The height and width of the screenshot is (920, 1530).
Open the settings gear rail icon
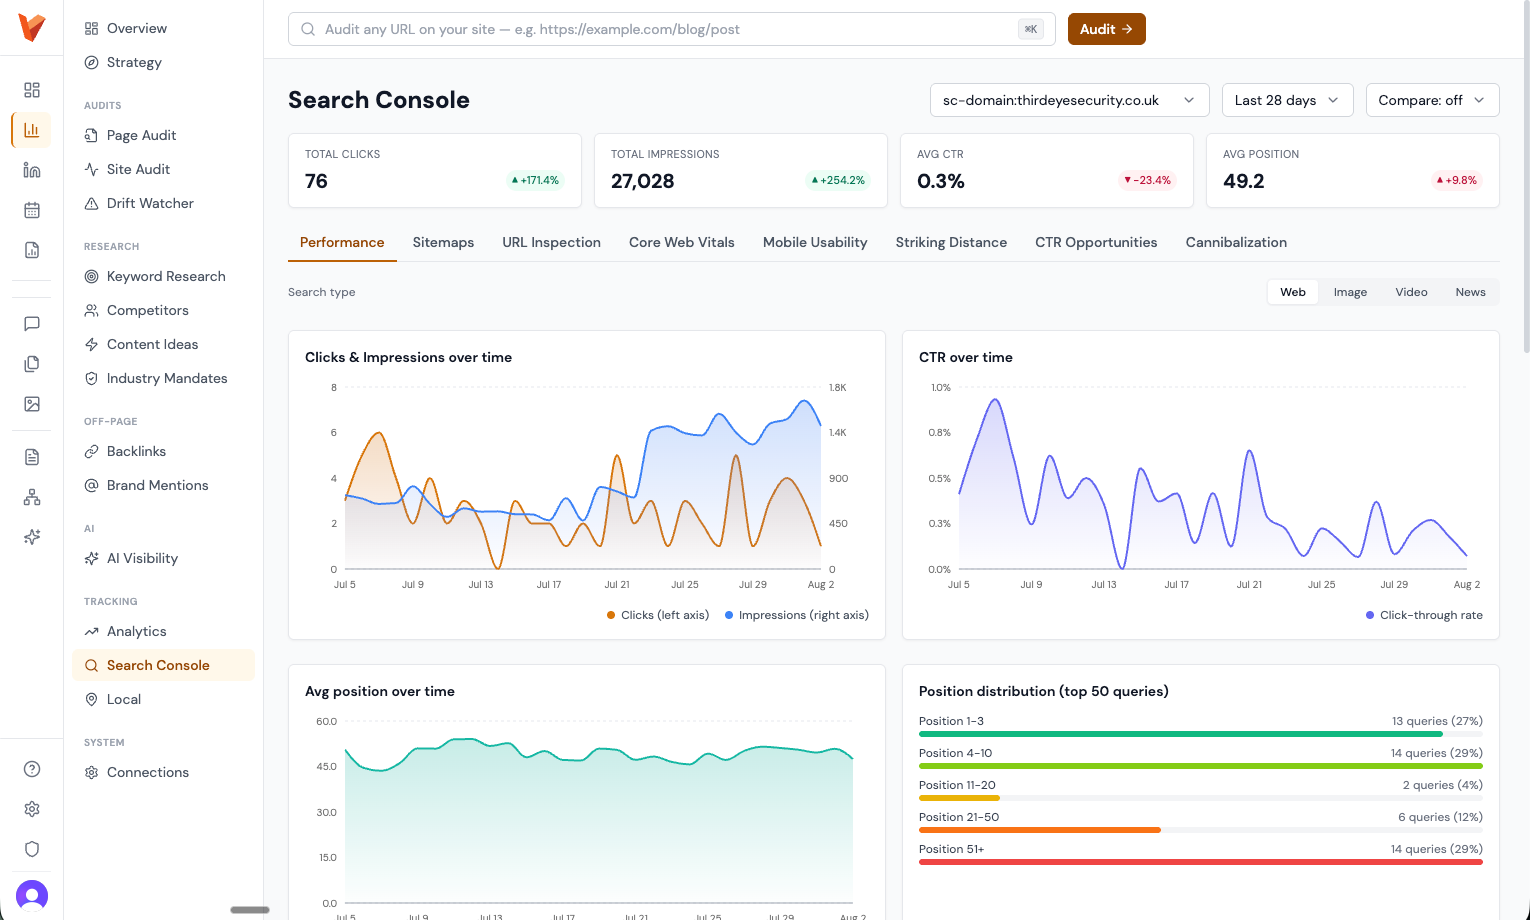pyautogui.click(x=32, y=809)
